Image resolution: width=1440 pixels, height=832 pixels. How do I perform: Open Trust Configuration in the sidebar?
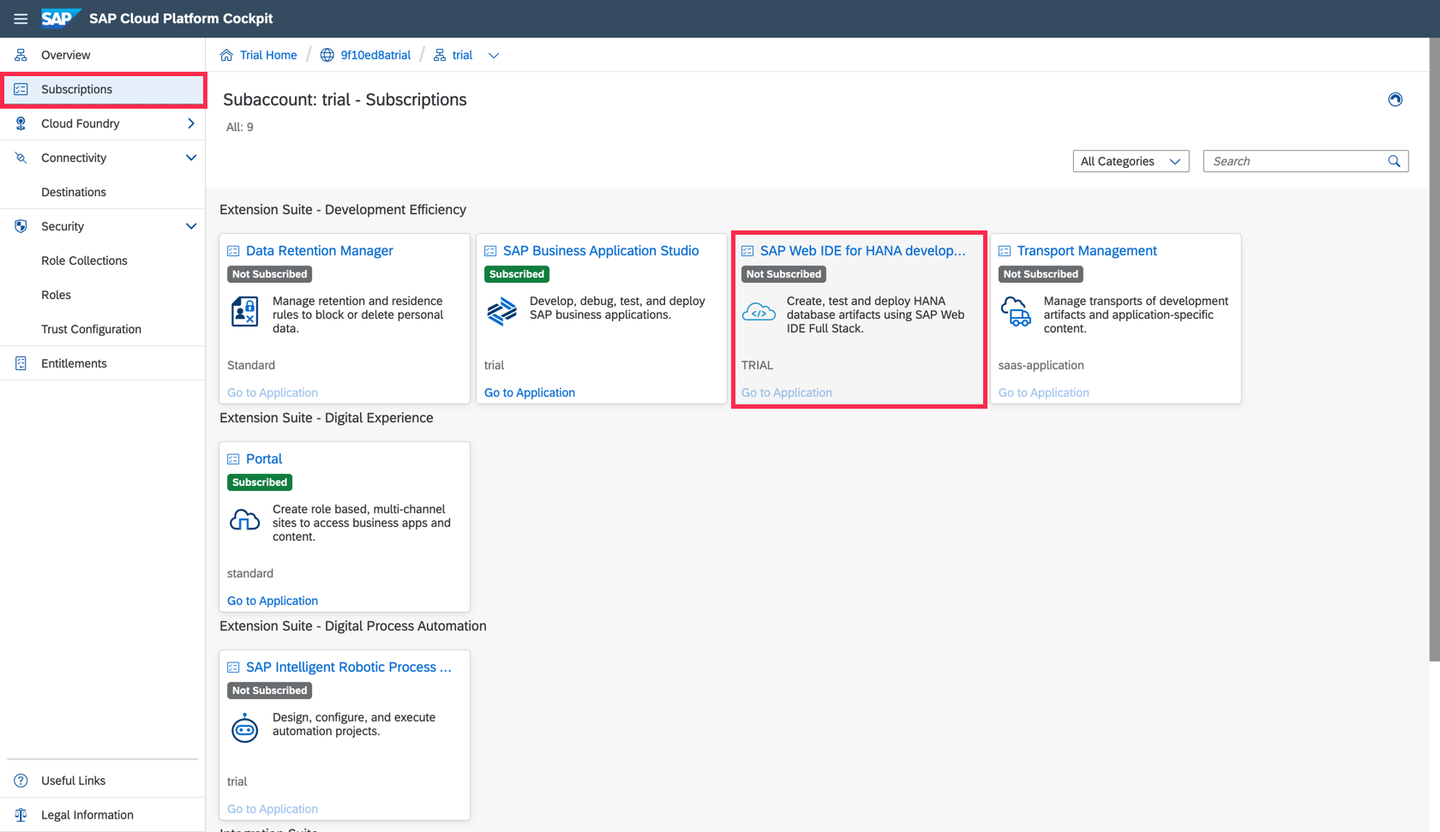point(103,329)
